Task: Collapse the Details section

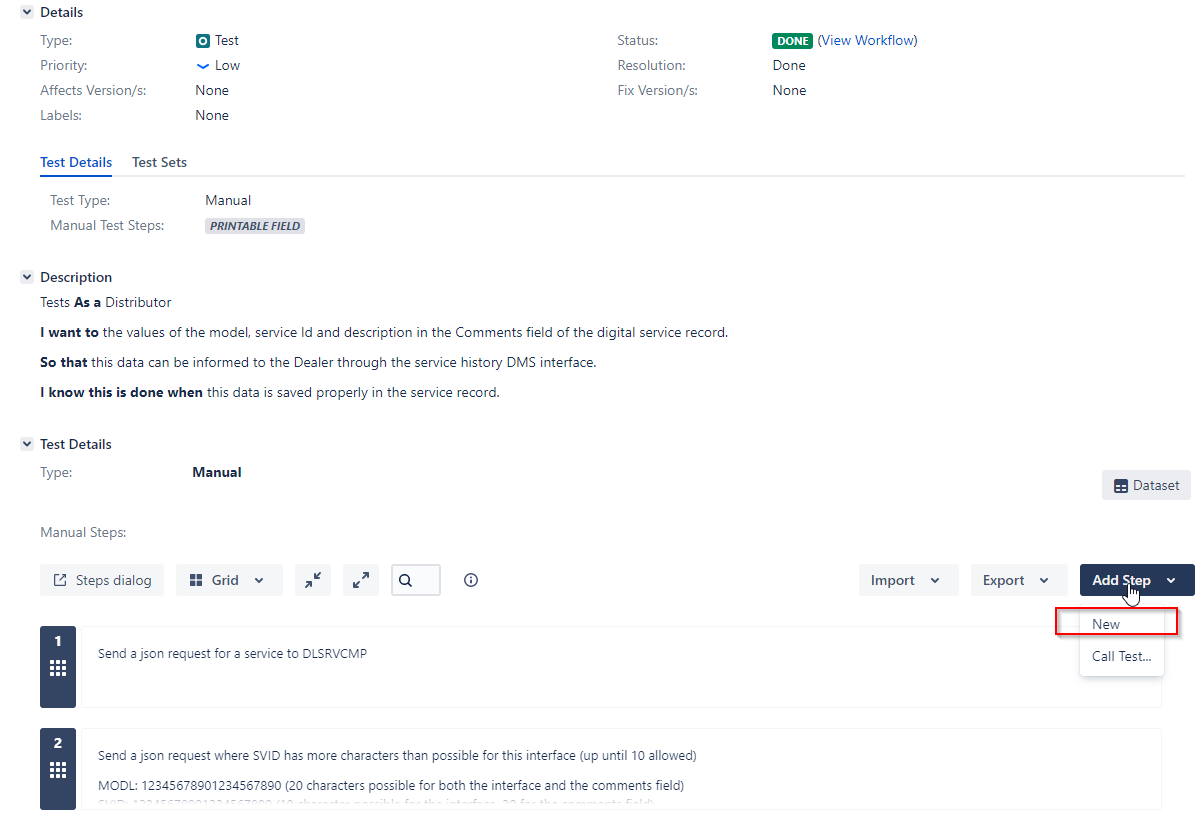Action: [x=27, y=13]
